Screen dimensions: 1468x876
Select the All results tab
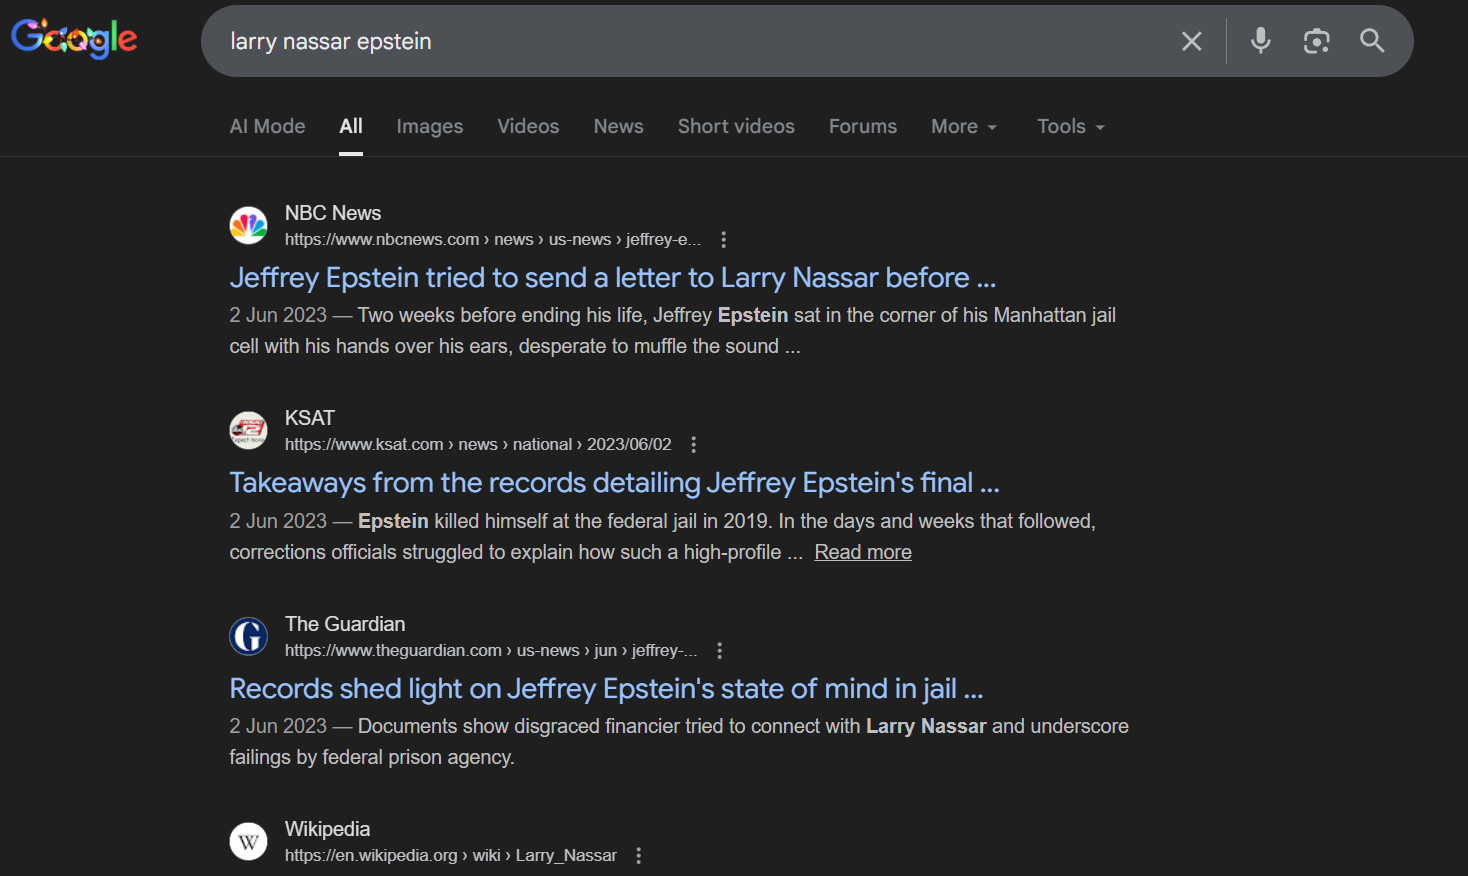(351, 126)
